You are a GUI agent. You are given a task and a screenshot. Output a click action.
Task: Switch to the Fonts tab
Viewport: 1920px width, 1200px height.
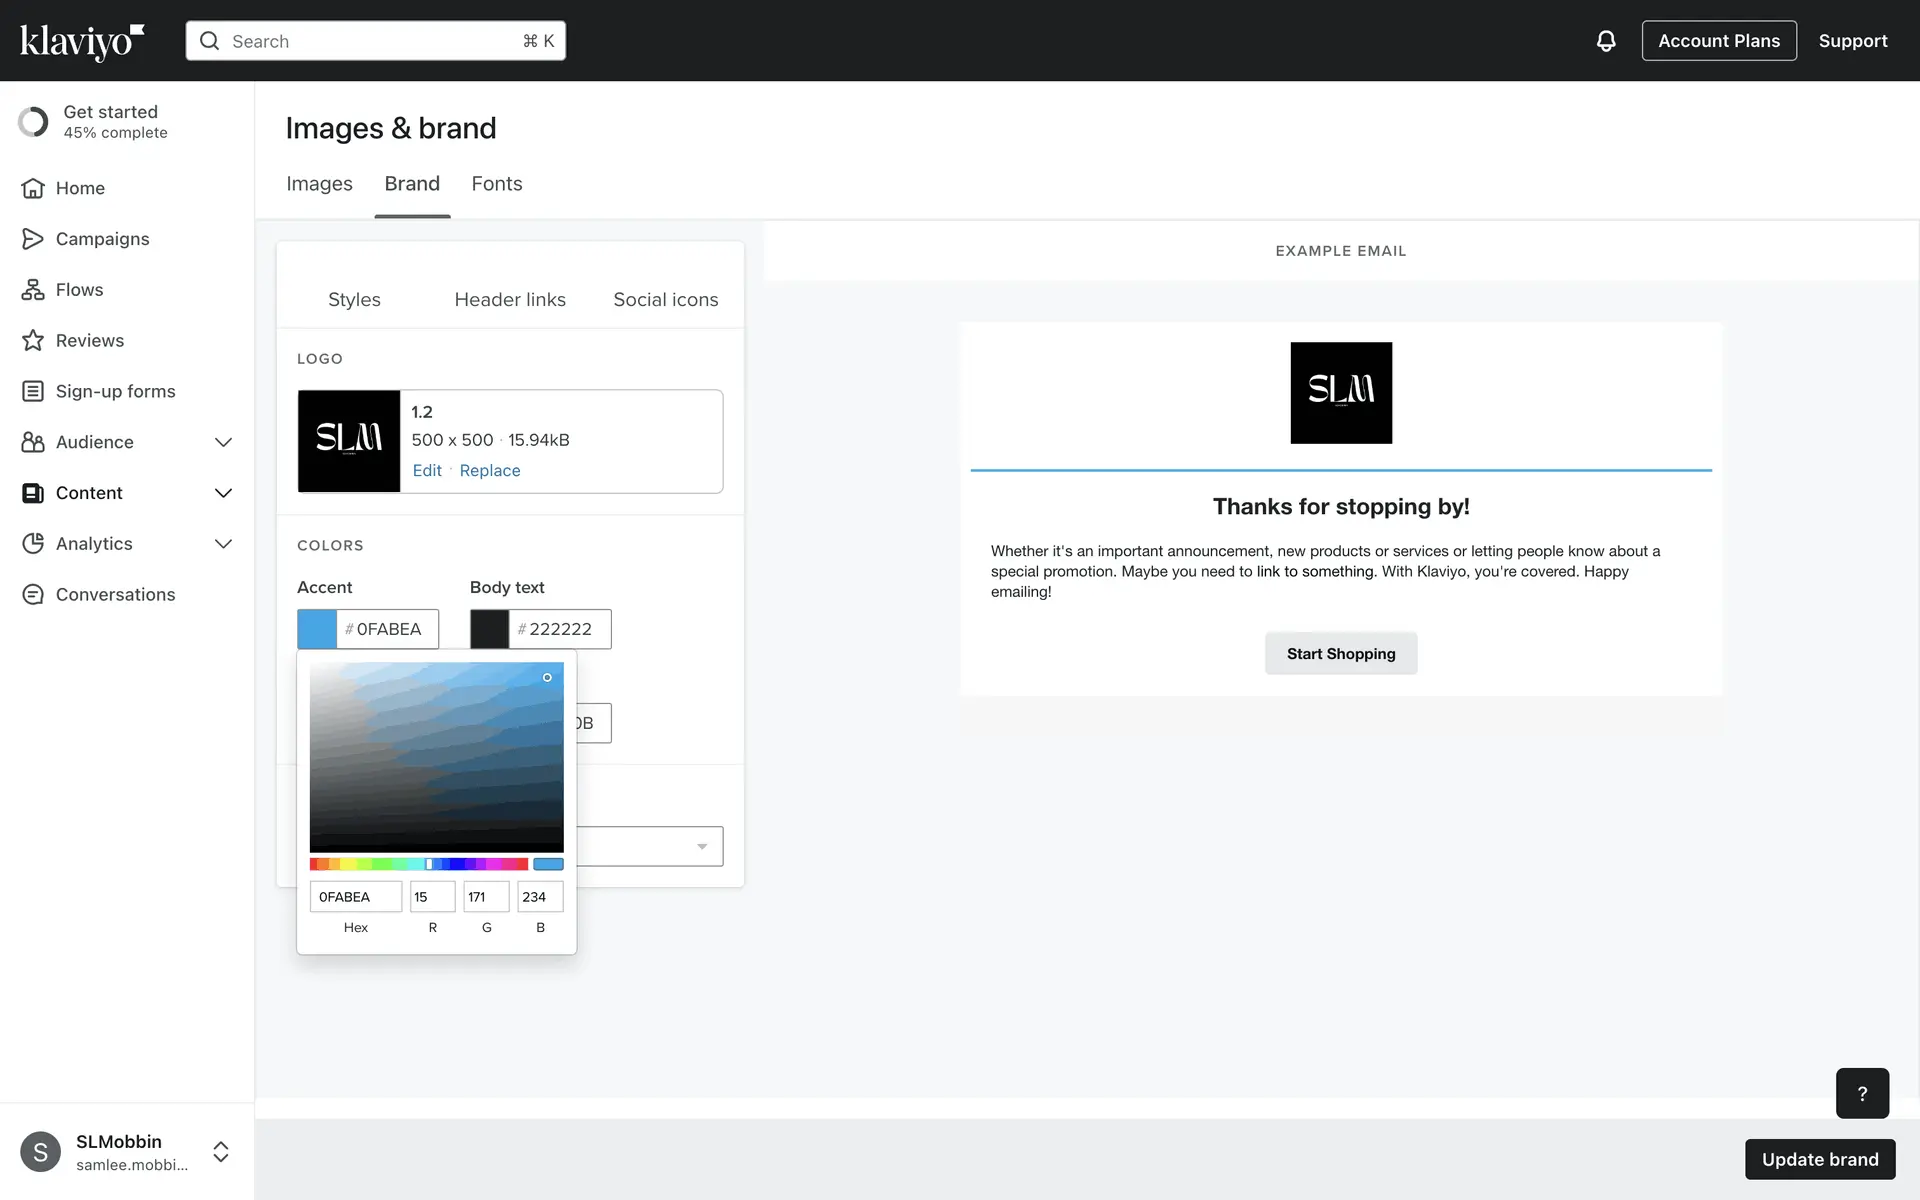(x=496, y=184)
